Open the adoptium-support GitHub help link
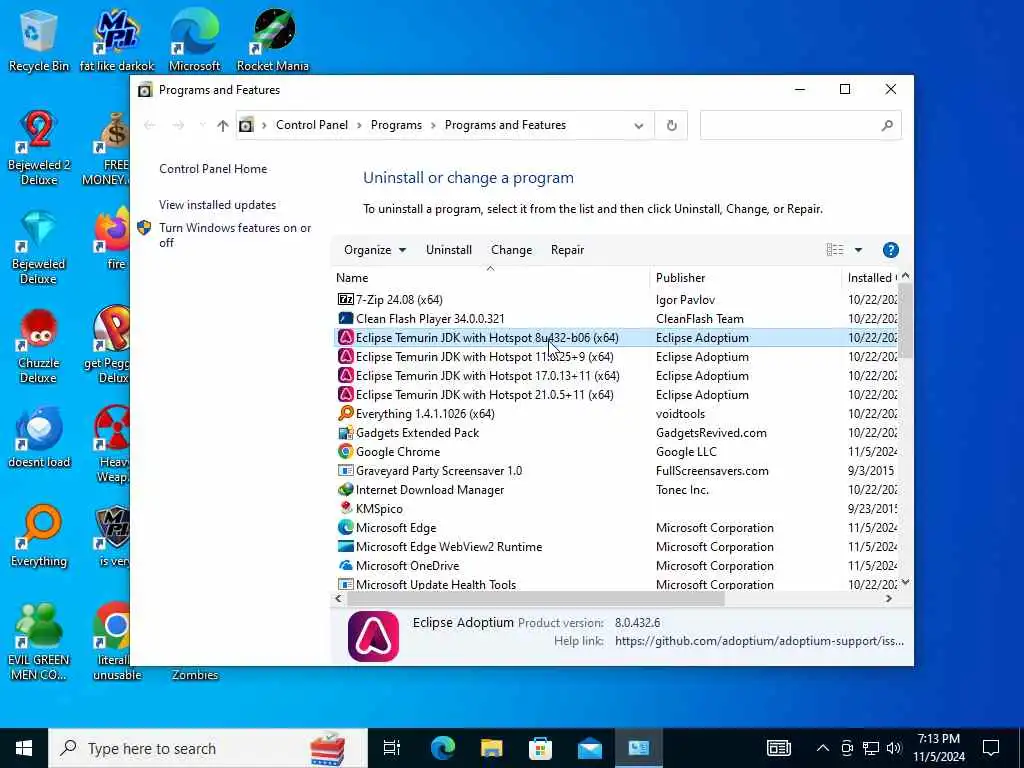This screenshot has height=768, width=1024. [x=760, y=641]
